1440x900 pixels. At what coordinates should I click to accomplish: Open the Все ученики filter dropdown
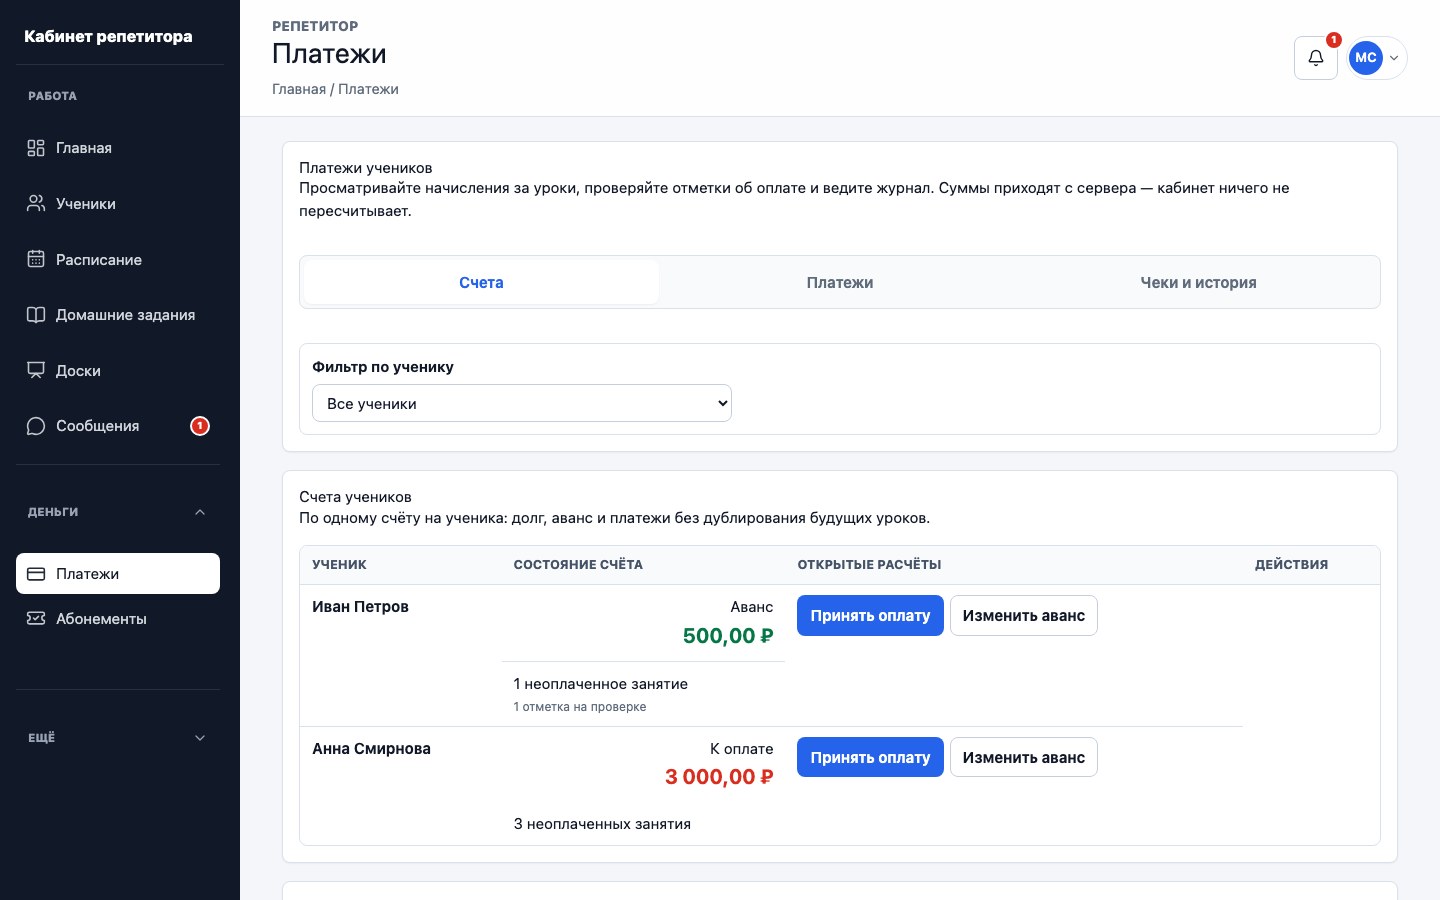[x=522, y=403]
